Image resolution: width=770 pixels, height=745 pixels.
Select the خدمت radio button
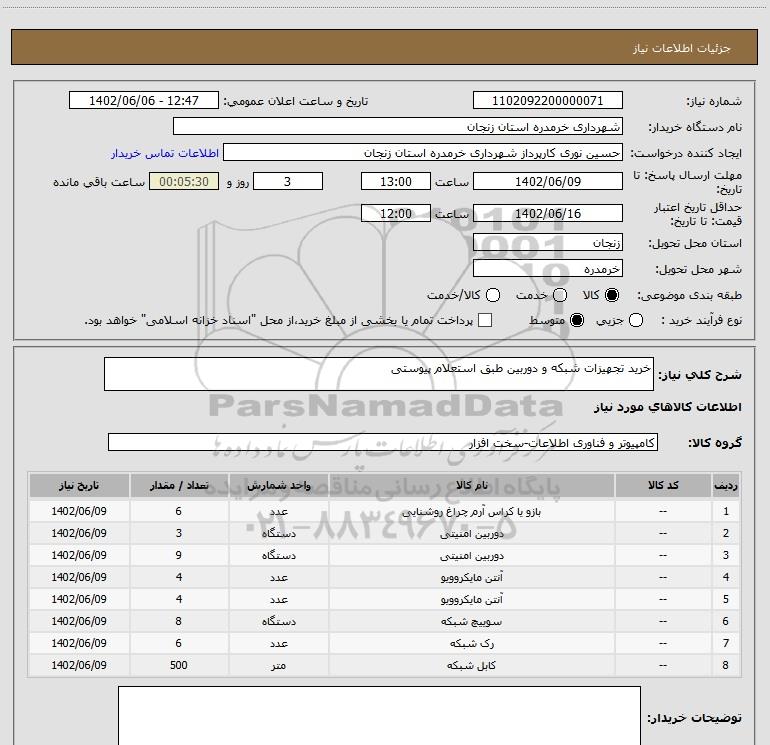[x=560, y=295]
